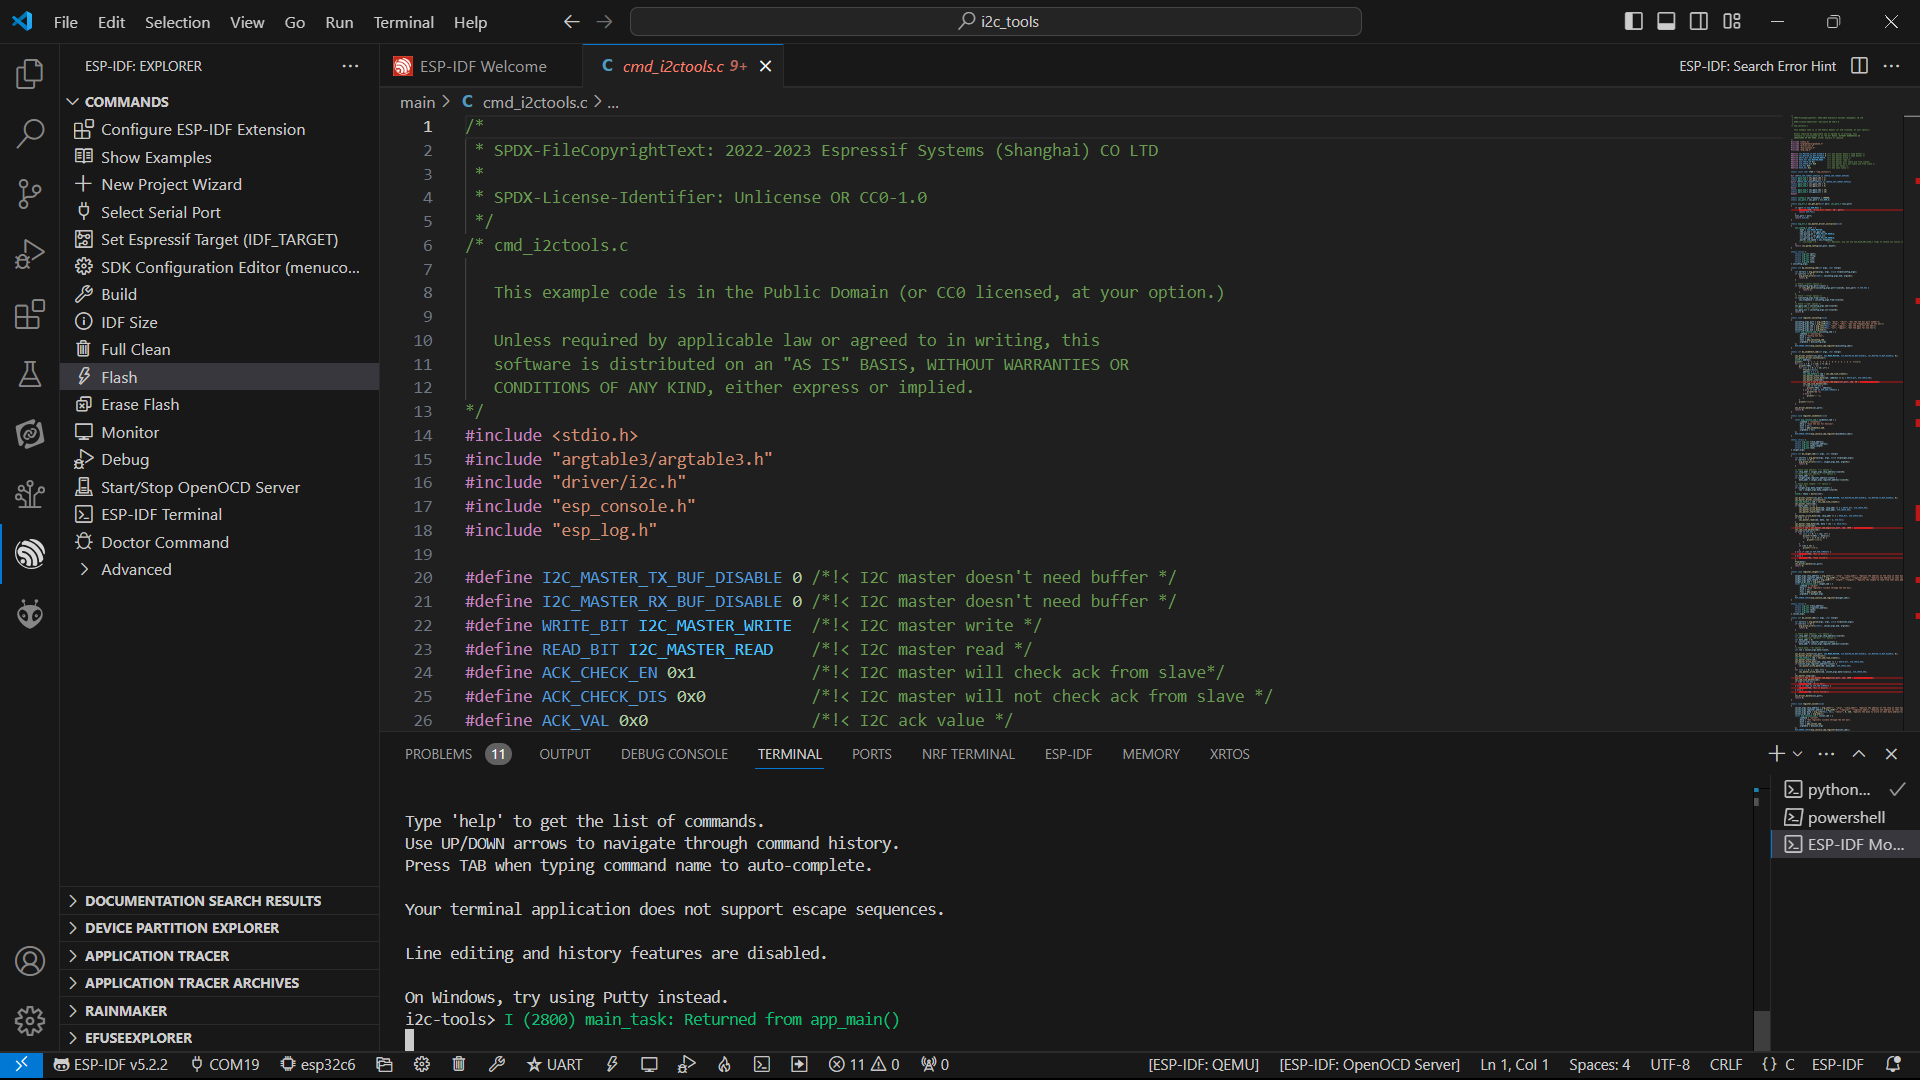Open the ESP-IDF Explorer more actions ellipsis

click(350, 66)
